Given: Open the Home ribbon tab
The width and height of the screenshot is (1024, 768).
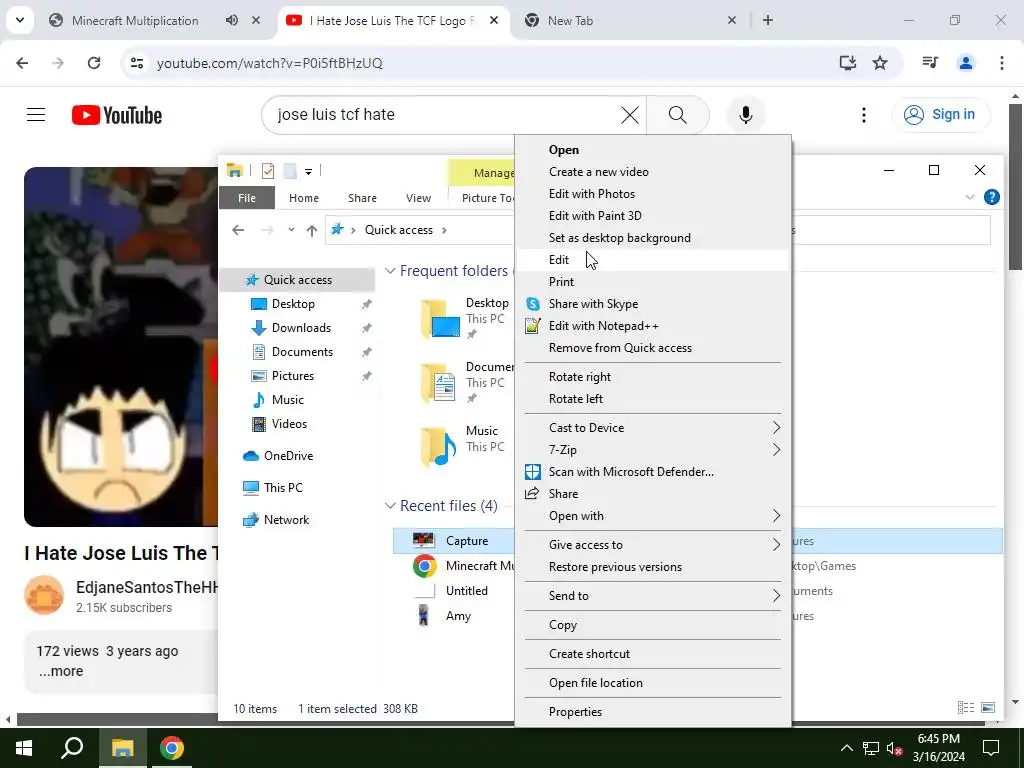Looking at the screenshot, I should tap(304, 198).
